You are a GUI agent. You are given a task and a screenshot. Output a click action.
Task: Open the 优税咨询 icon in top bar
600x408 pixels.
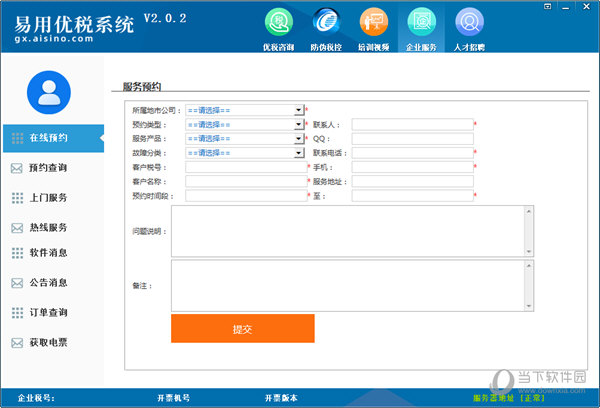279,22
